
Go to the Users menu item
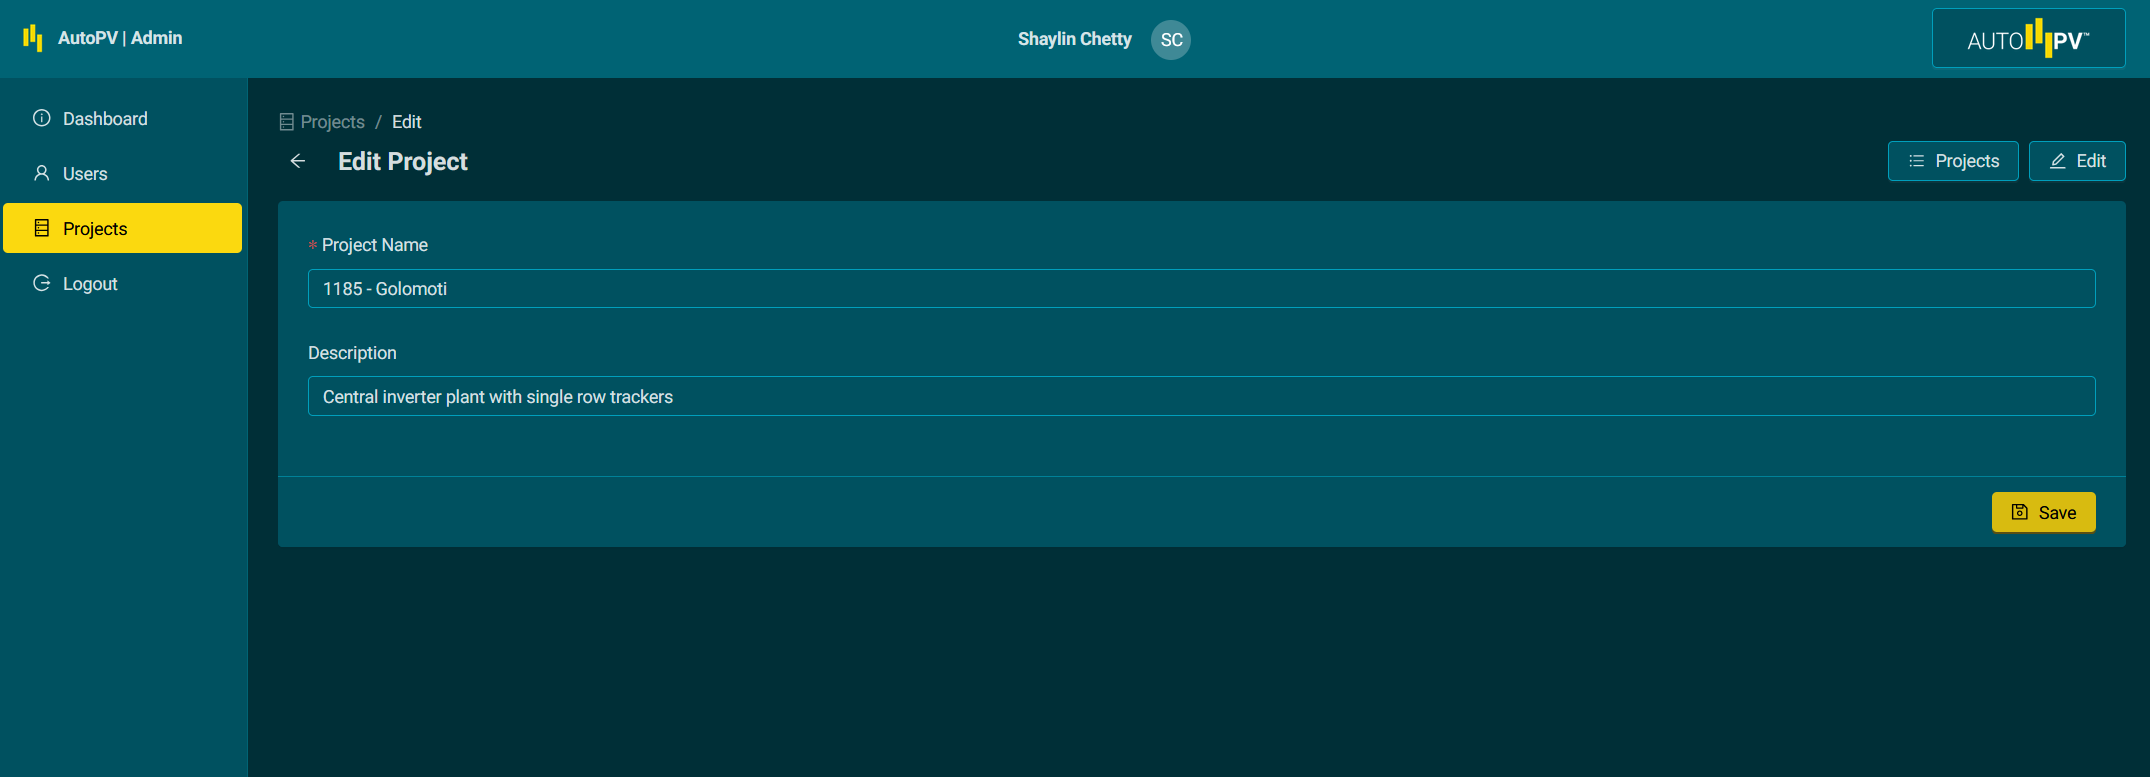pos(85,174)
